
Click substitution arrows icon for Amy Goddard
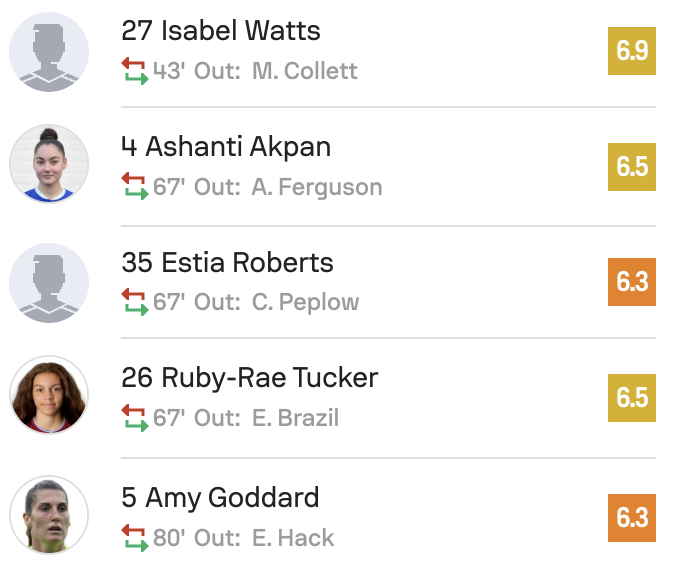(134, 537)
